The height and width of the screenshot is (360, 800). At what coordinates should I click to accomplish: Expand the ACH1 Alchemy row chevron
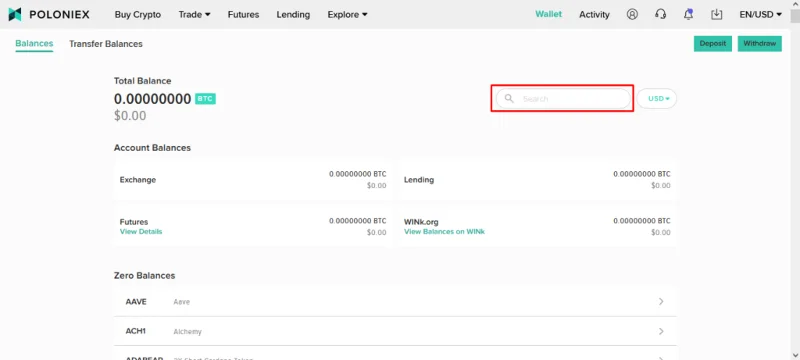pyautogui.click(x=661, y=331)
